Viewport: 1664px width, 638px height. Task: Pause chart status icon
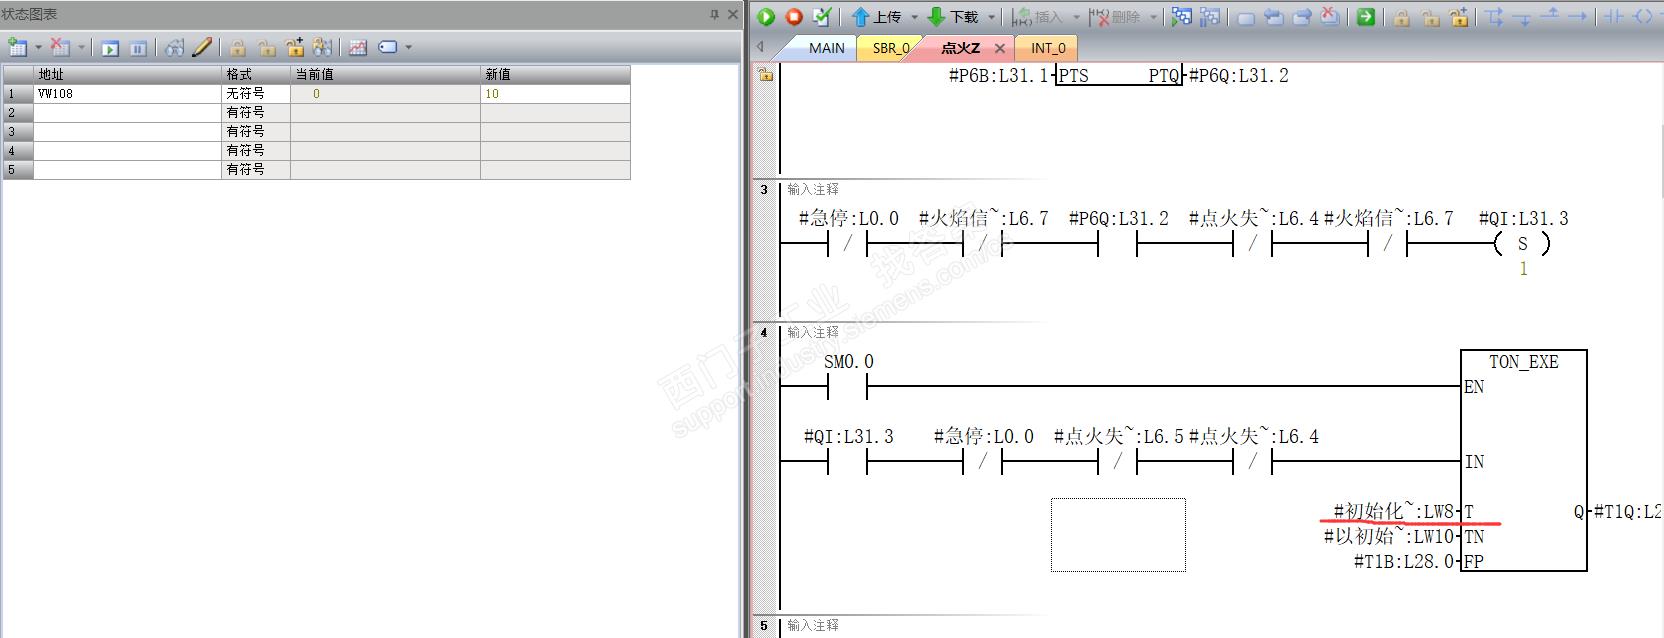[x=138, y=47]
